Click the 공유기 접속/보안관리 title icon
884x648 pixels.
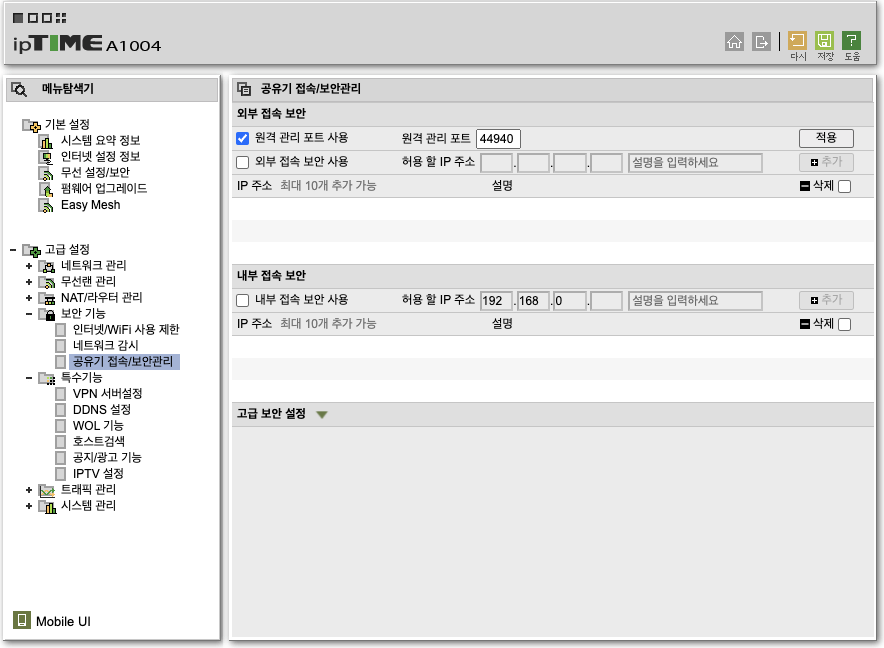244,89
